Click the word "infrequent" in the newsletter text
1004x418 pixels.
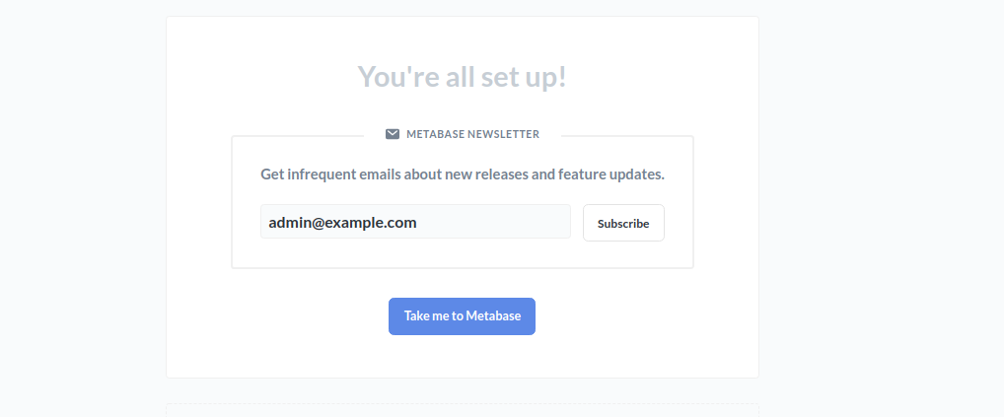tap(320, 174)
